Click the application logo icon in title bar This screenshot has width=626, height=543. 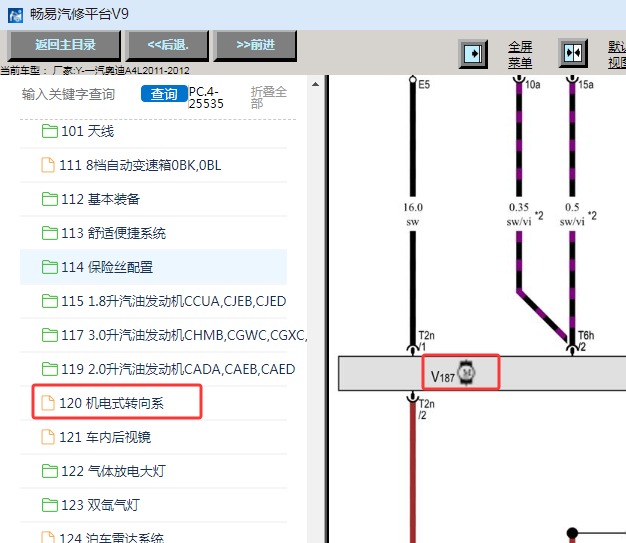(x=15, y=15)
